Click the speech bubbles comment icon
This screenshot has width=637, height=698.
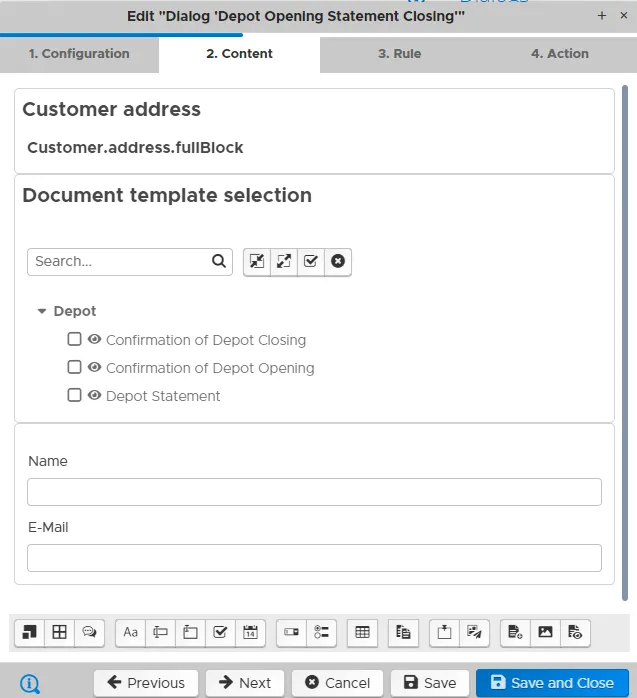coord(89,632)
